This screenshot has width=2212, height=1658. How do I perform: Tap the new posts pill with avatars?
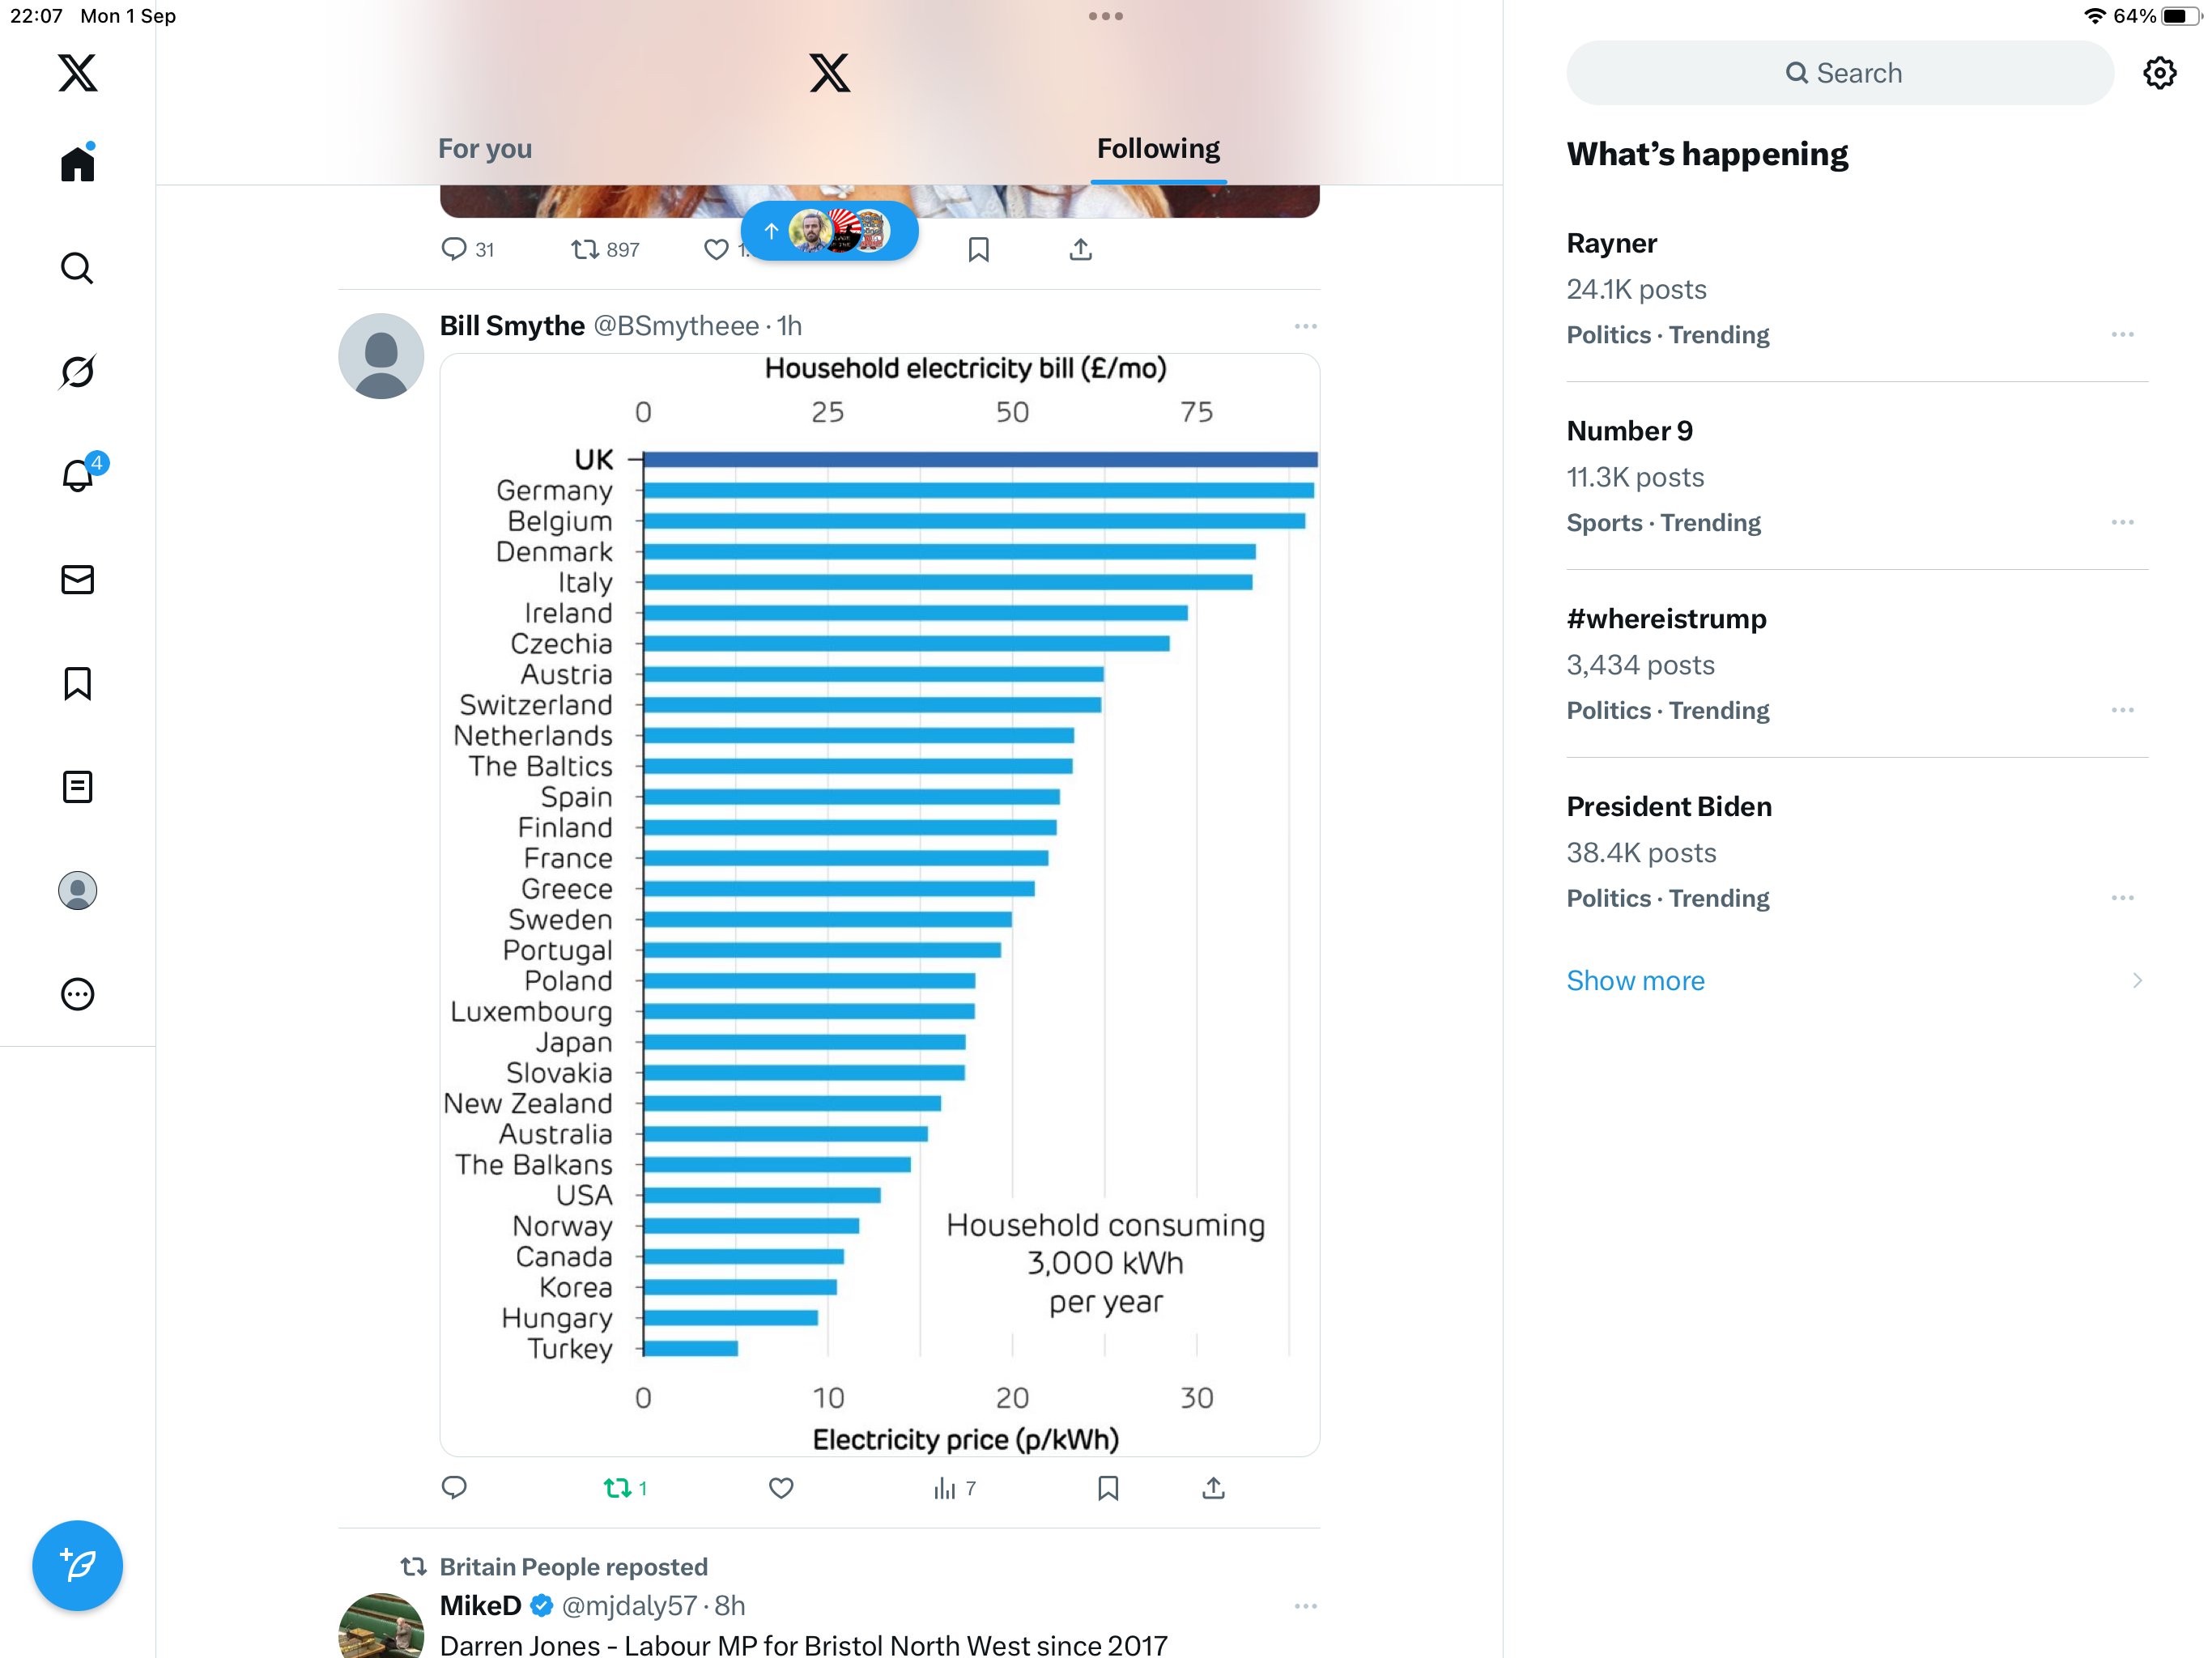[x=829, y=232]
